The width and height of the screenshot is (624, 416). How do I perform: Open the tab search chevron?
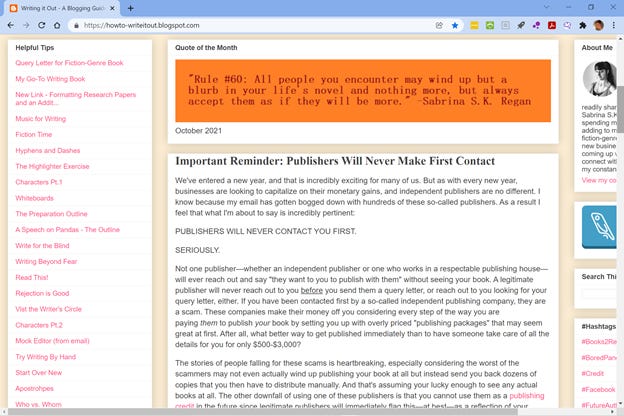pos(546,7)
